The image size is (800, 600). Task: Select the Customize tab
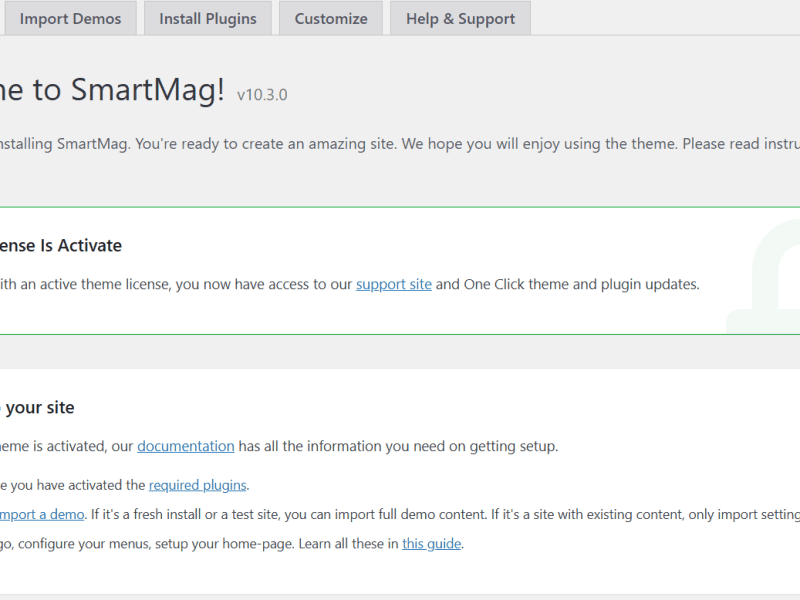click(331, 18)
